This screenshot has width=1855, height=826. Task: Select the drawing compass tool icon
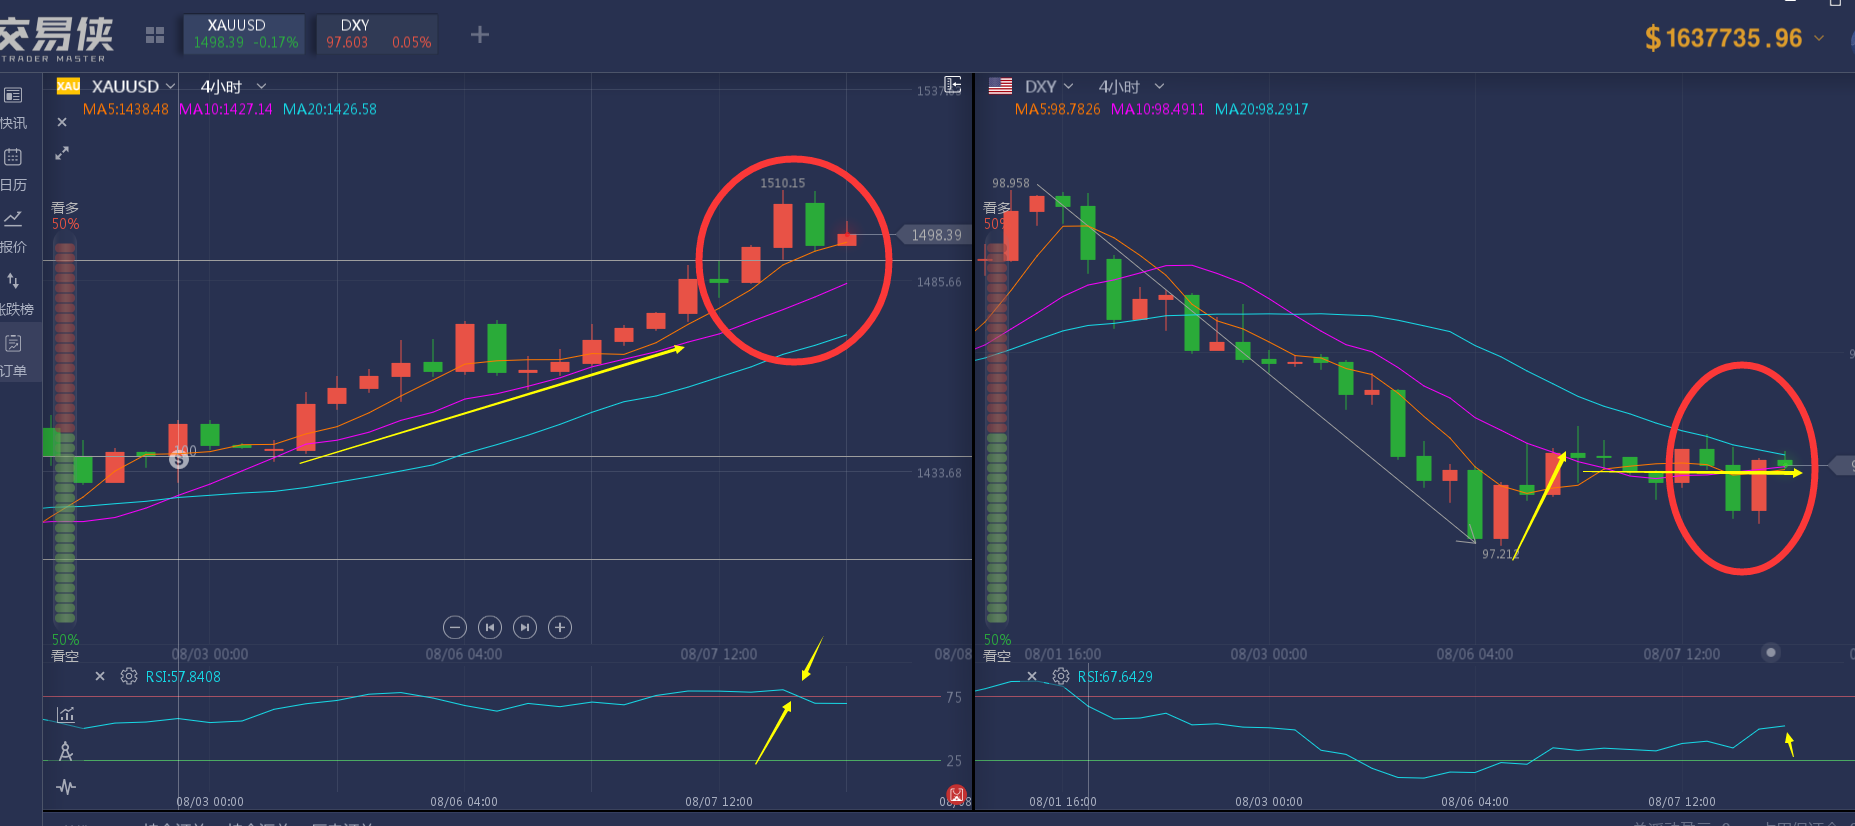click(x=66, y=751)
